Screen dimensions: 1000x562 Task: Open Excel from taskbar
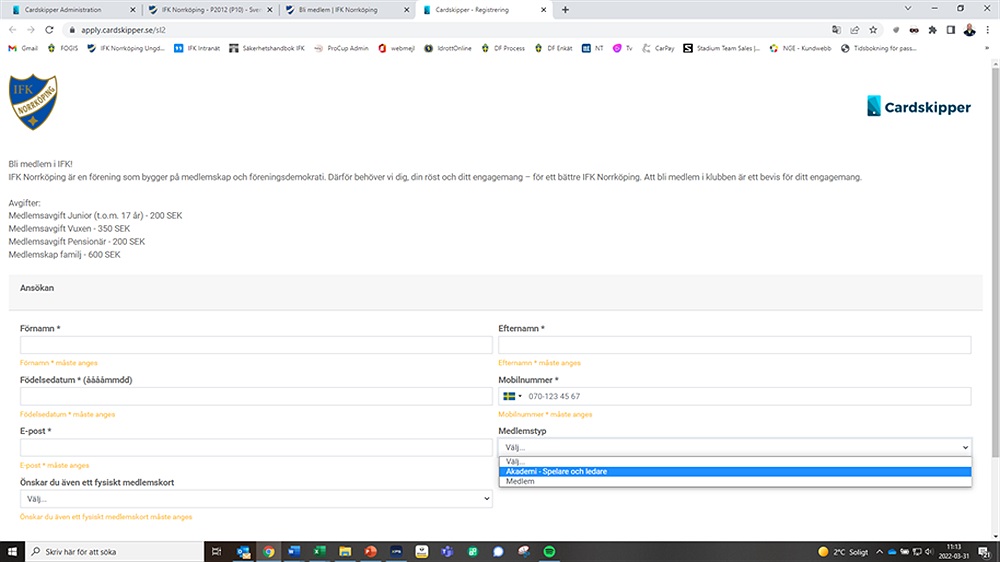[x=320, y=552]
